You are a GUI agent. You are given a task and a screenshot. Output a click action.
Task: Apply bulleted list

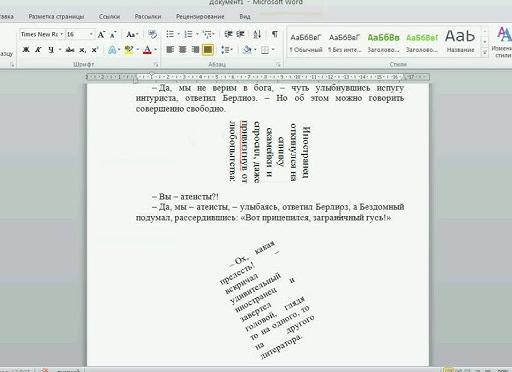[170, 34]
